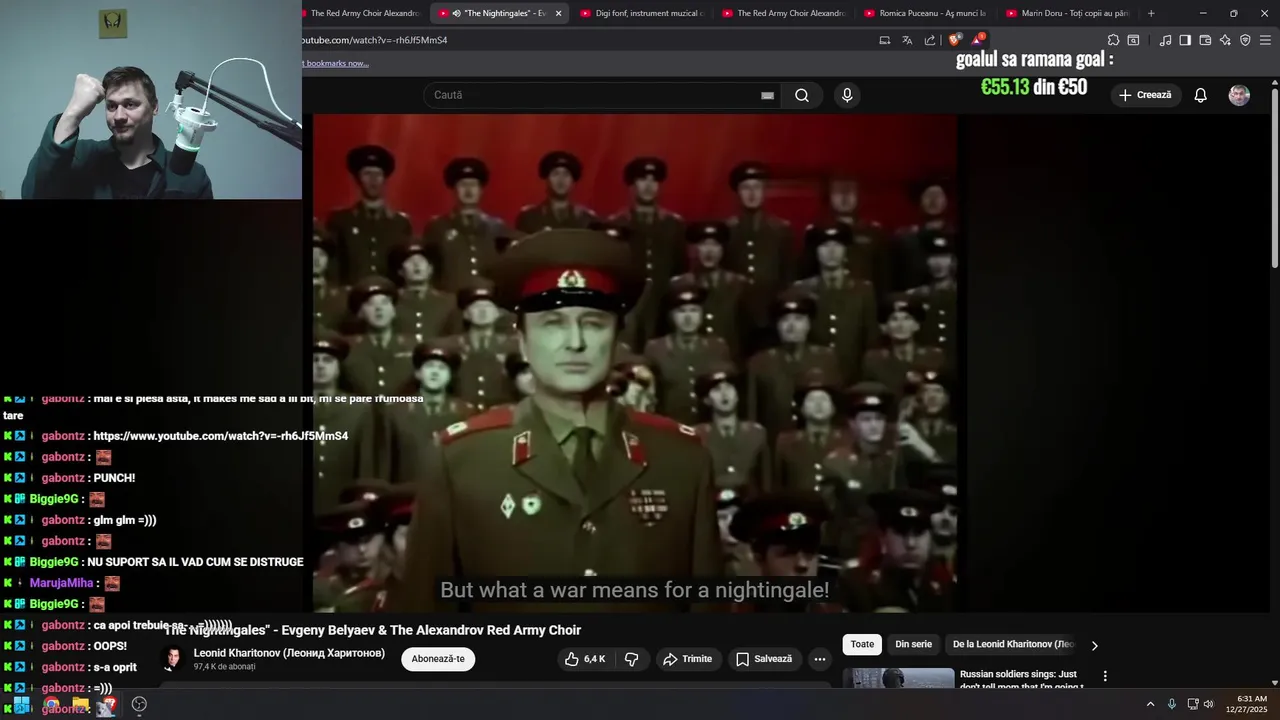Switch to the Digi fonf instrument muzical tab
The image size is (1280, 720).
pos(642,13)
